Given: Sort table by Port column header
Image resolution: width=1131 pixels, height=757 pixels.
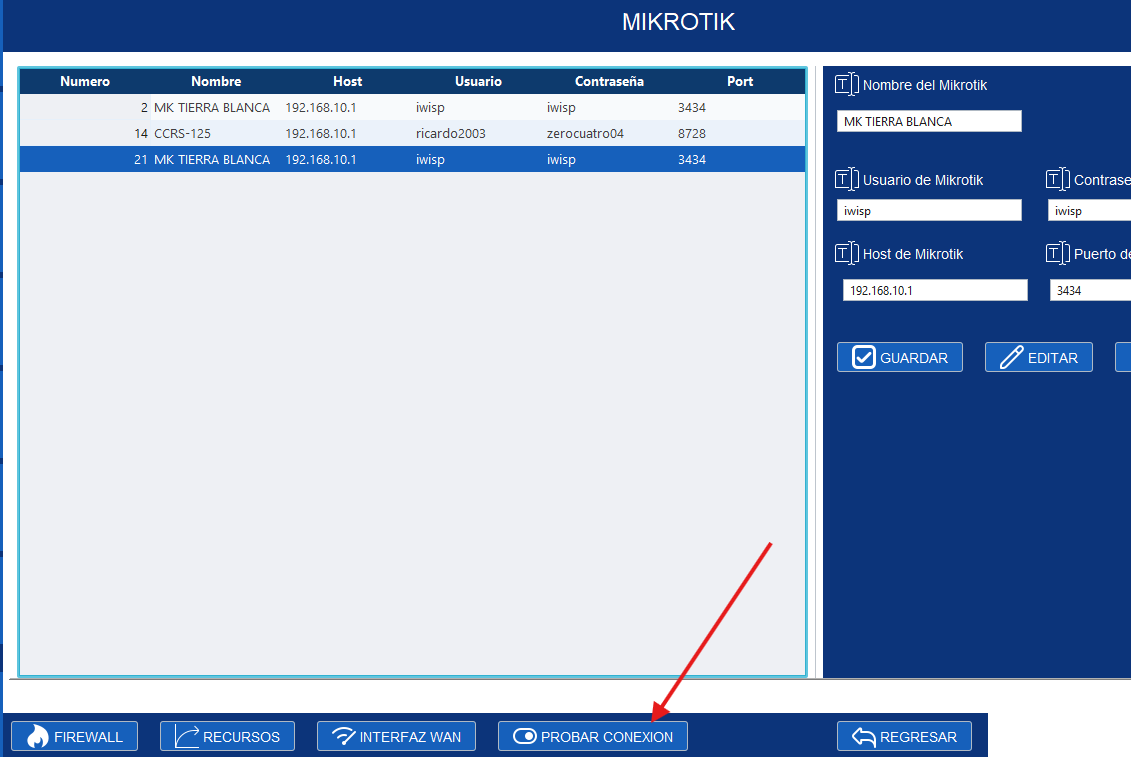Looking at the screenshot, I should click(739, 82).
